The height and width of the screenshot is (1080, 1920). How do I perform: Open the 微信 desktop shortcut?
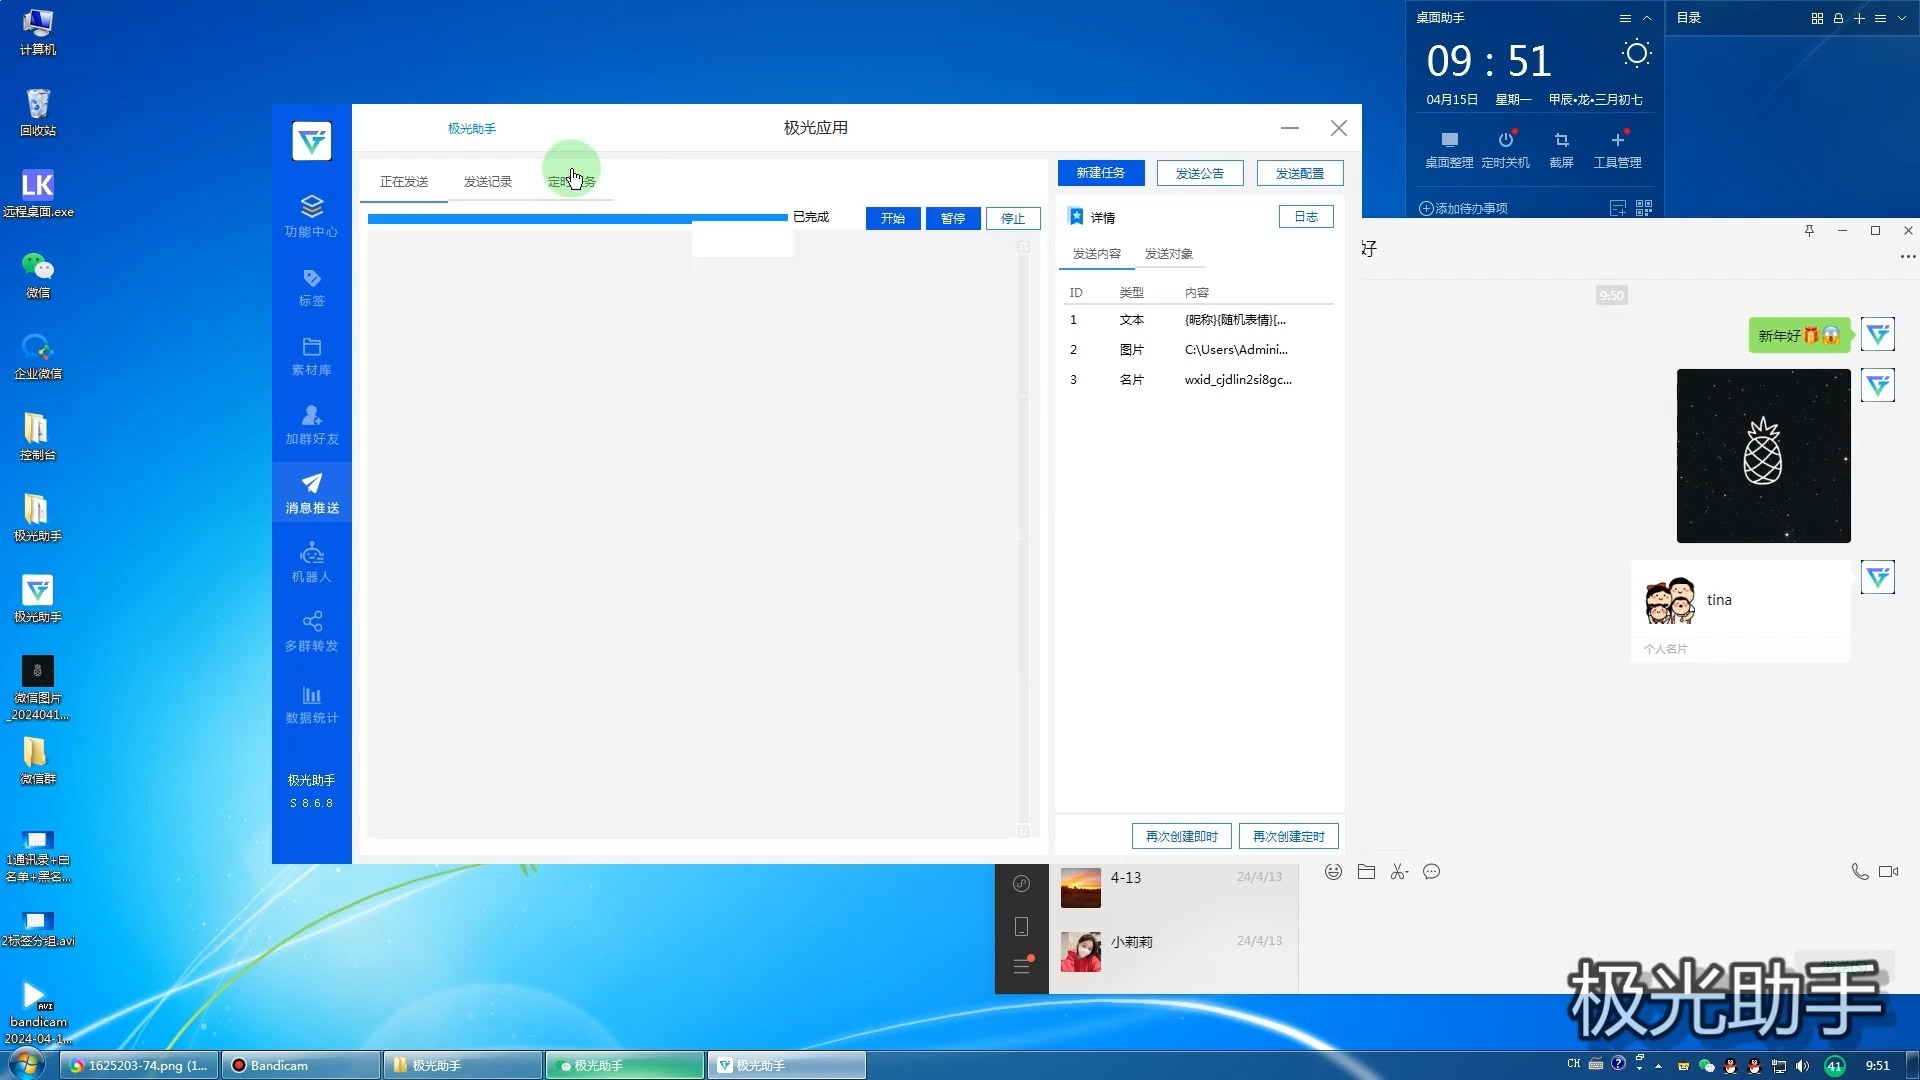(38, 275)
